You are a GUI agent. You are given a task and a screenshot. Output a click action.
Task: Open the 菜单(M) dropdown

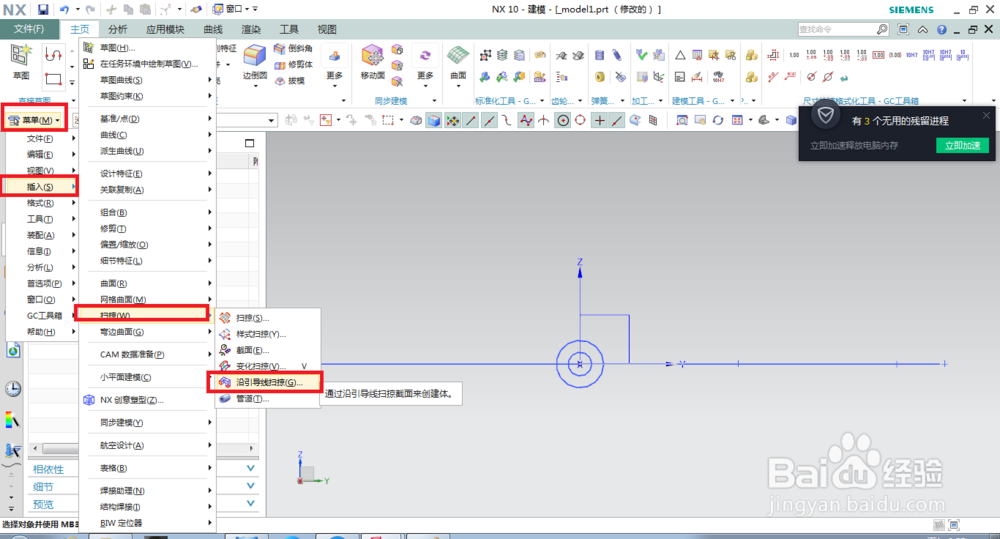(34, 120)
